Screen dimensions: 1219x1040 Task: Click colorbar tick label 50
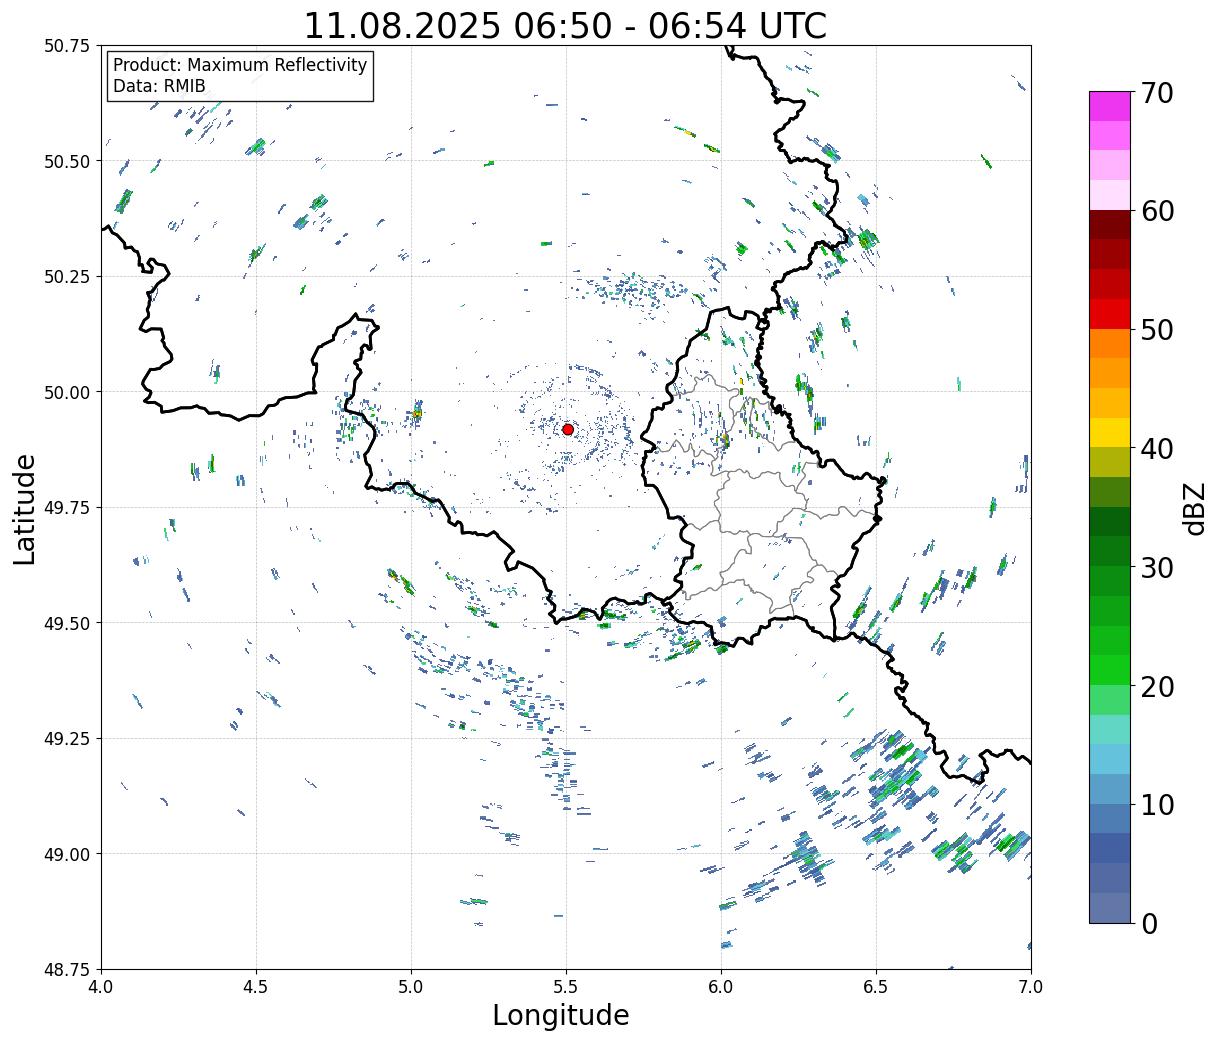(x=1157, y=330)
